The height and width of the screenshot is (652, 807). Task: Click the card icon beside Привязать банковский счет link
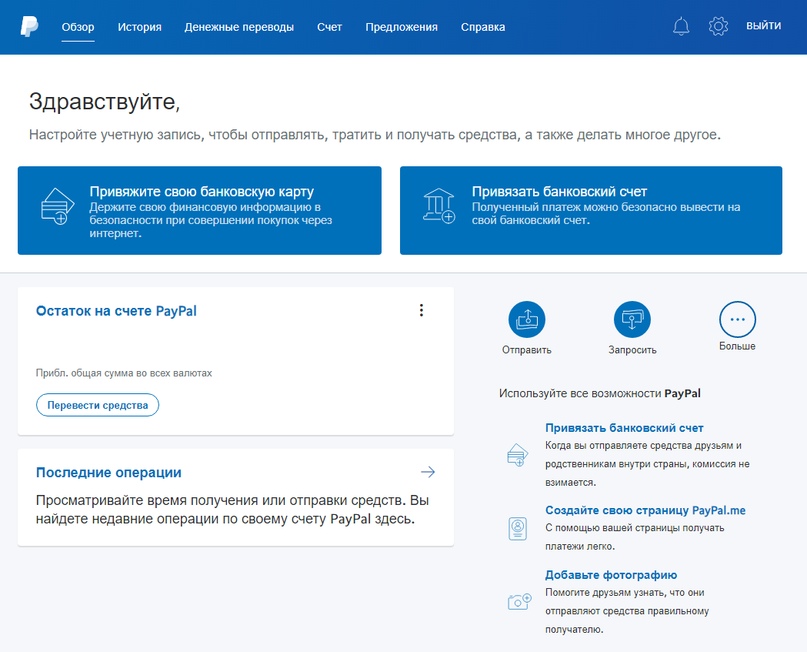(x=518, y=455)
